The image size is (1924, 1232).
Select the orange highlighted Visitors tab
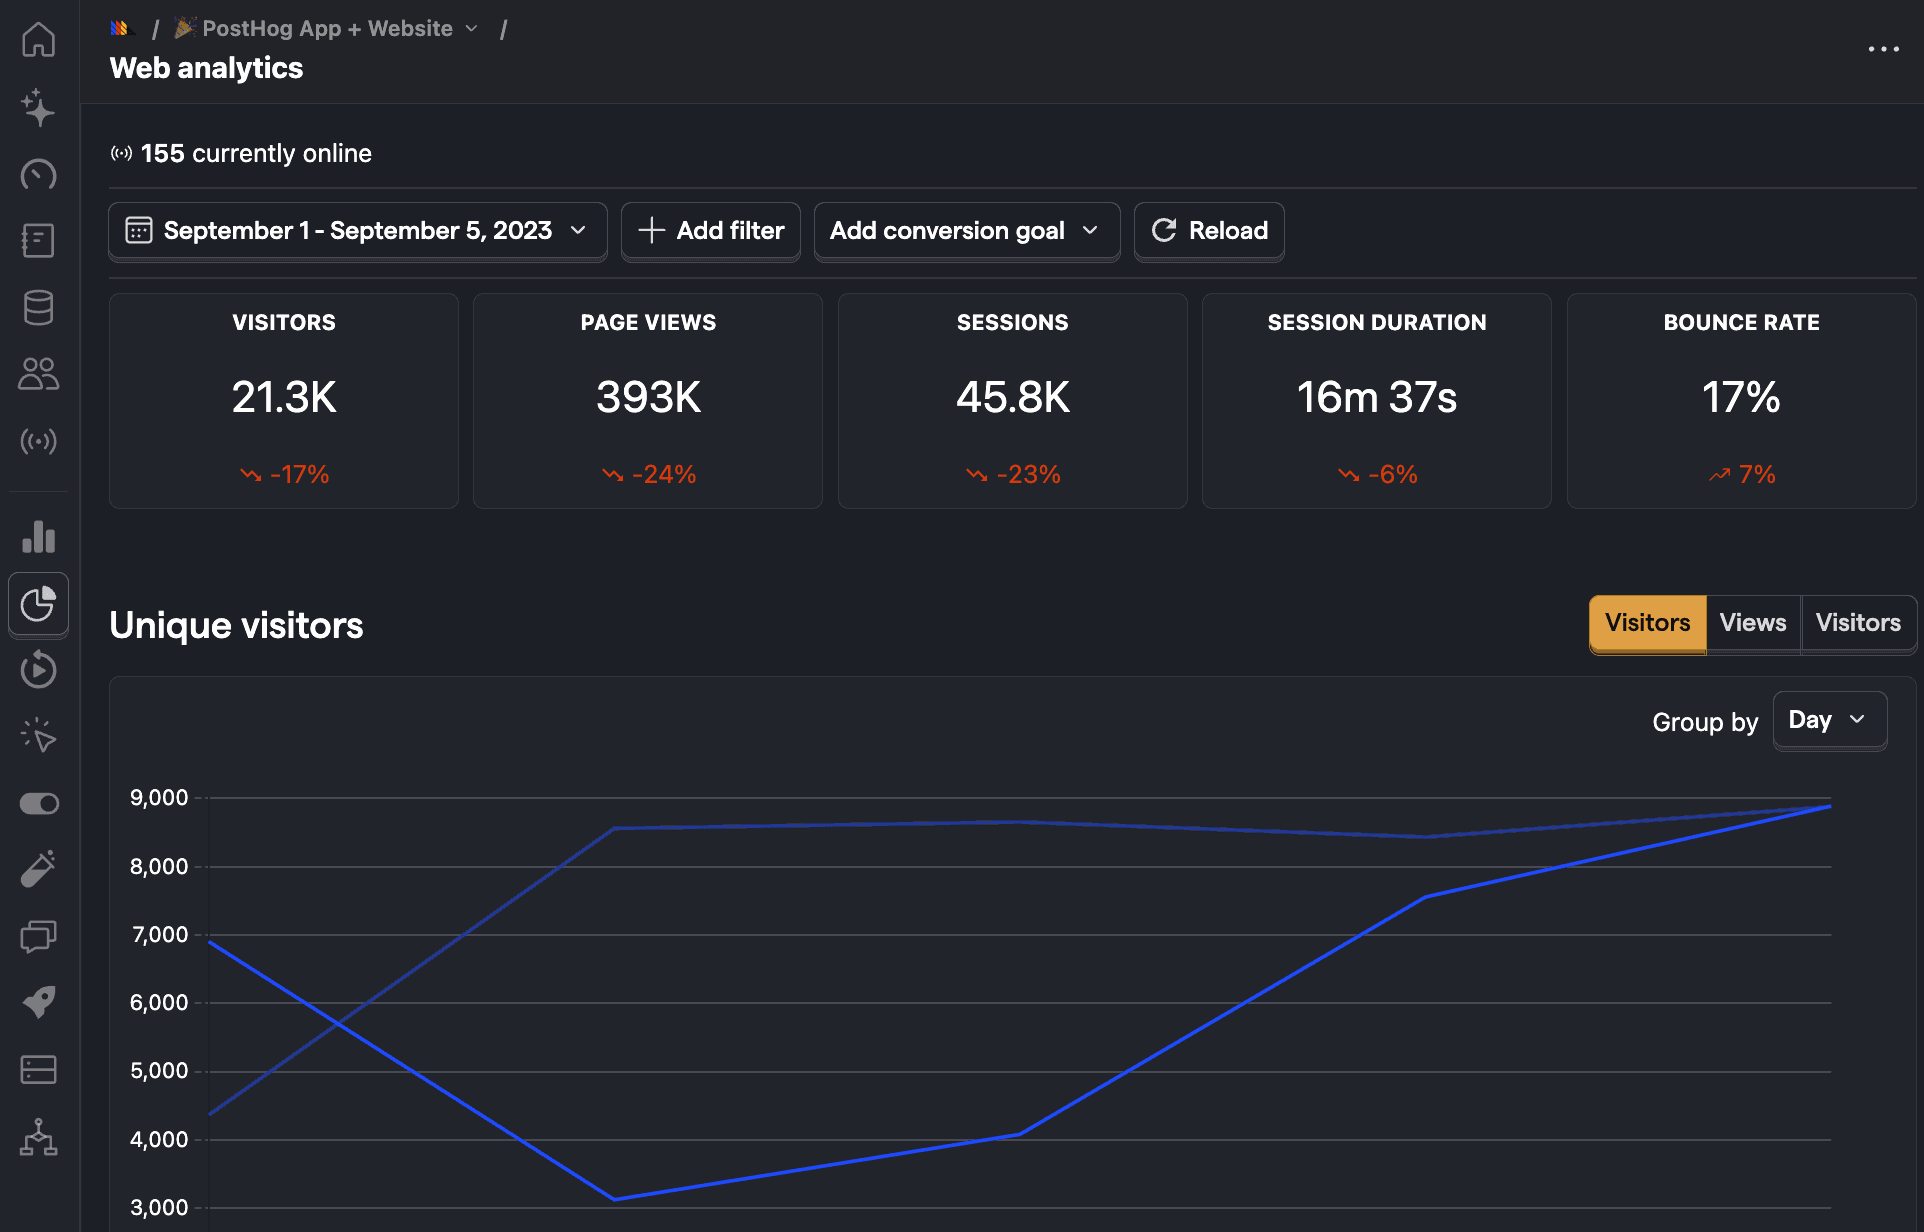click(x=1647, y=623)
